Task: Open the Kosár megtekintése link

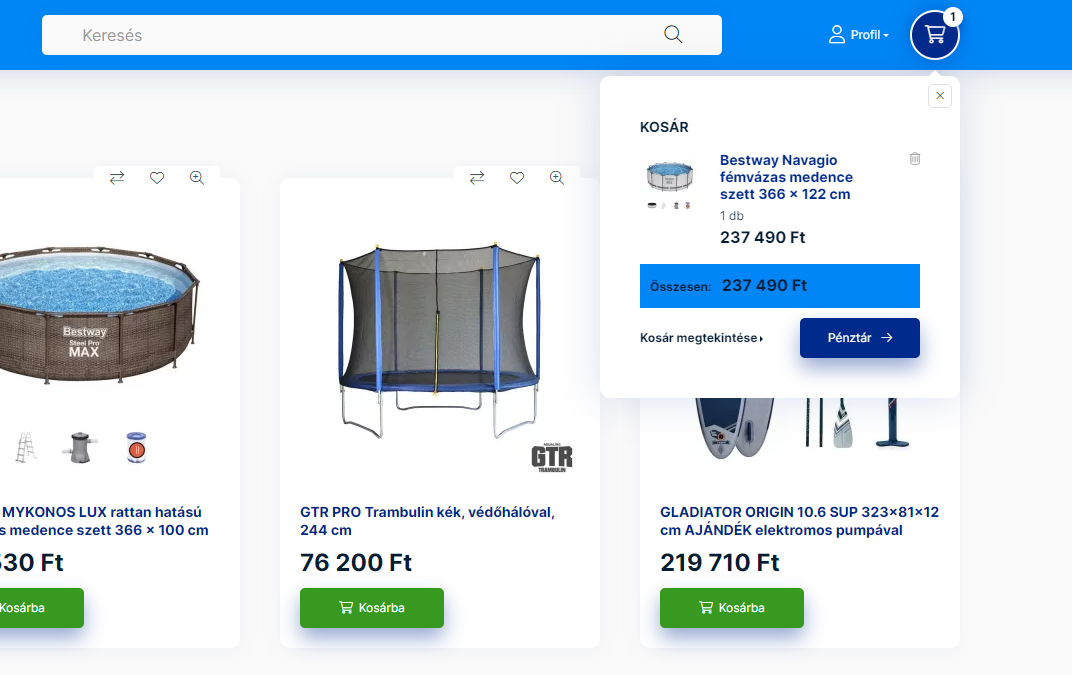Action: click(701, 338)
